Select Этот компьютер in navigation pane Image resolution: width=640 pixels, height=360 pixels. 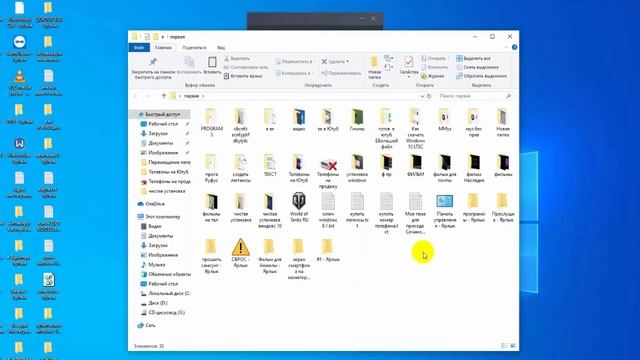[160, 216]
